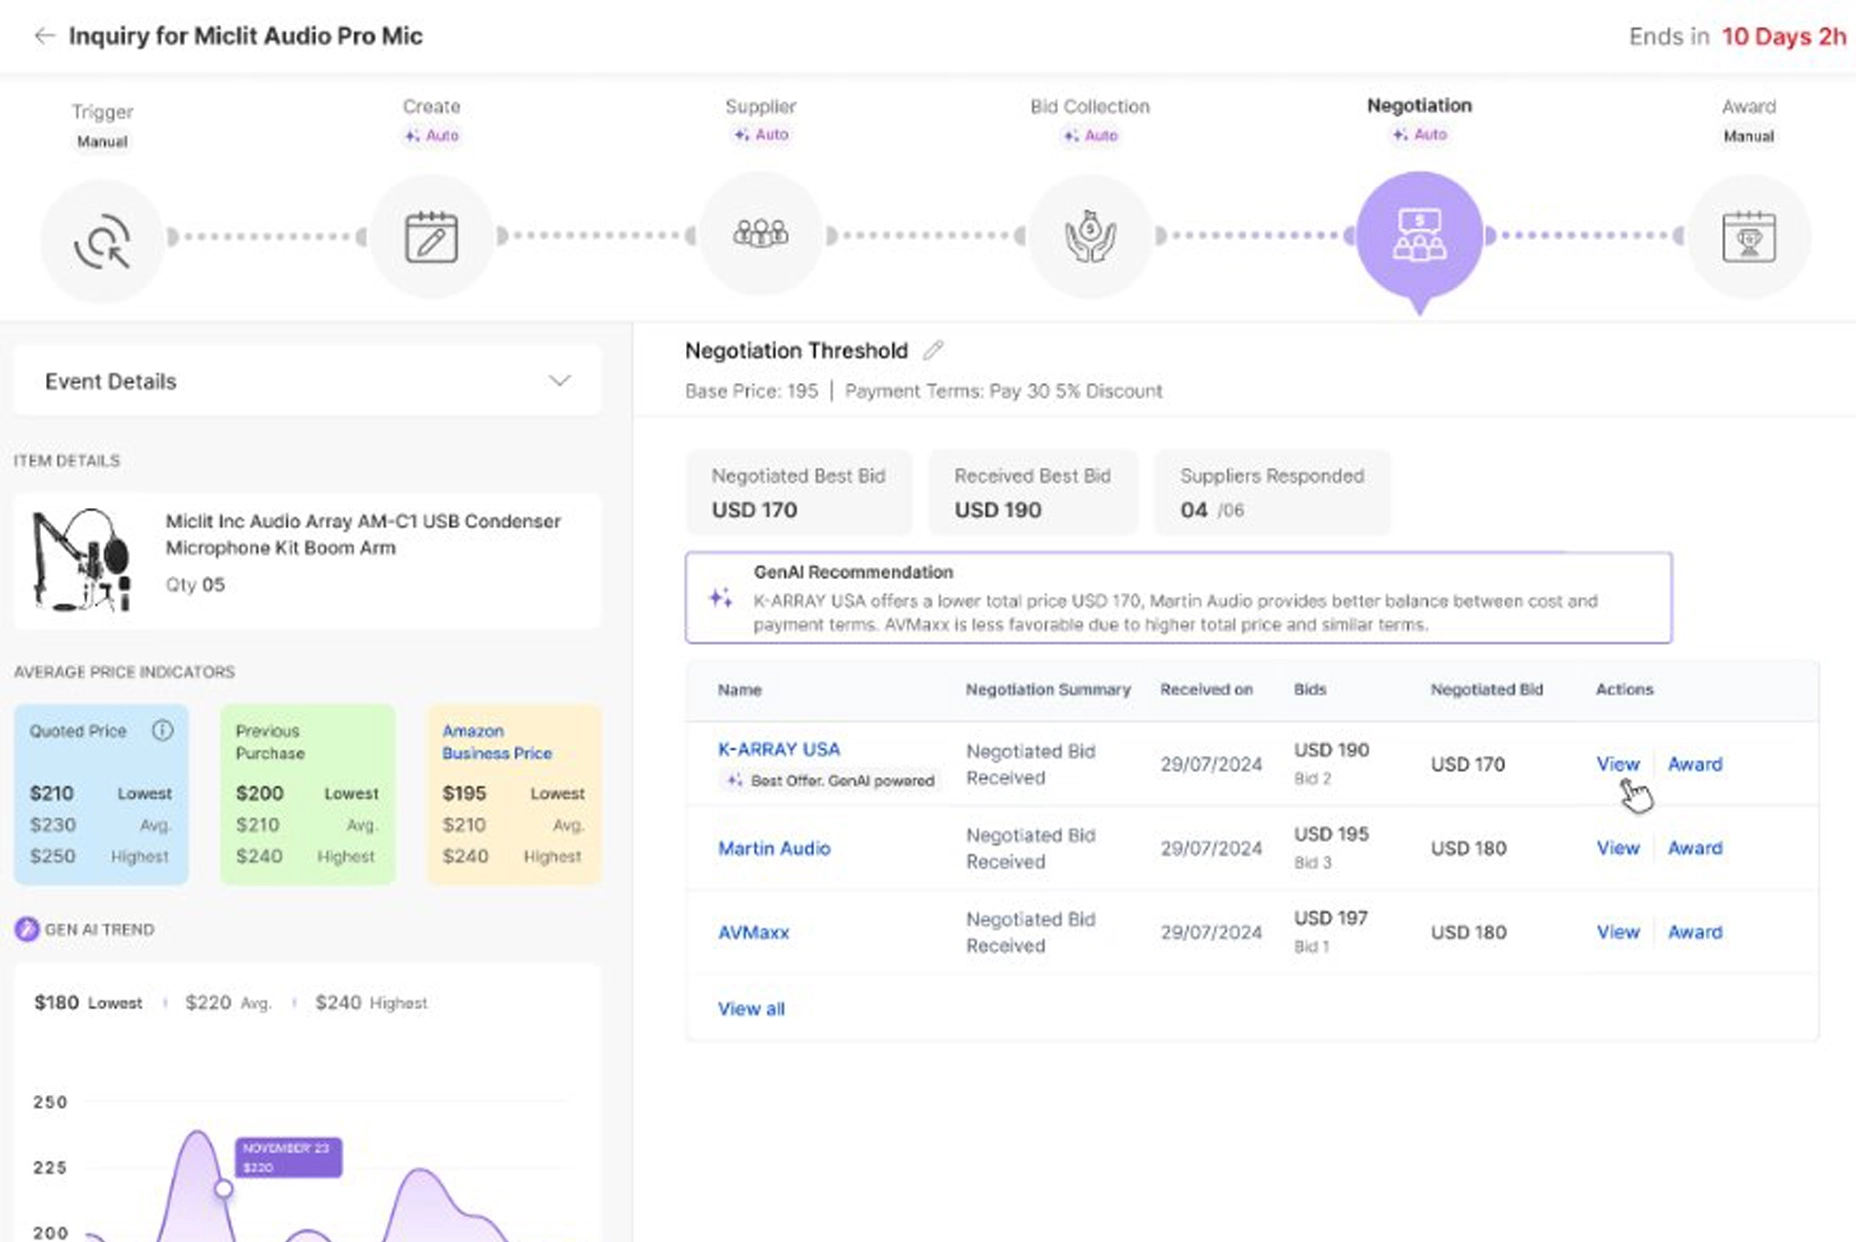
Task: View the K-ARRAY USA bid
Action: (1617, 764)
